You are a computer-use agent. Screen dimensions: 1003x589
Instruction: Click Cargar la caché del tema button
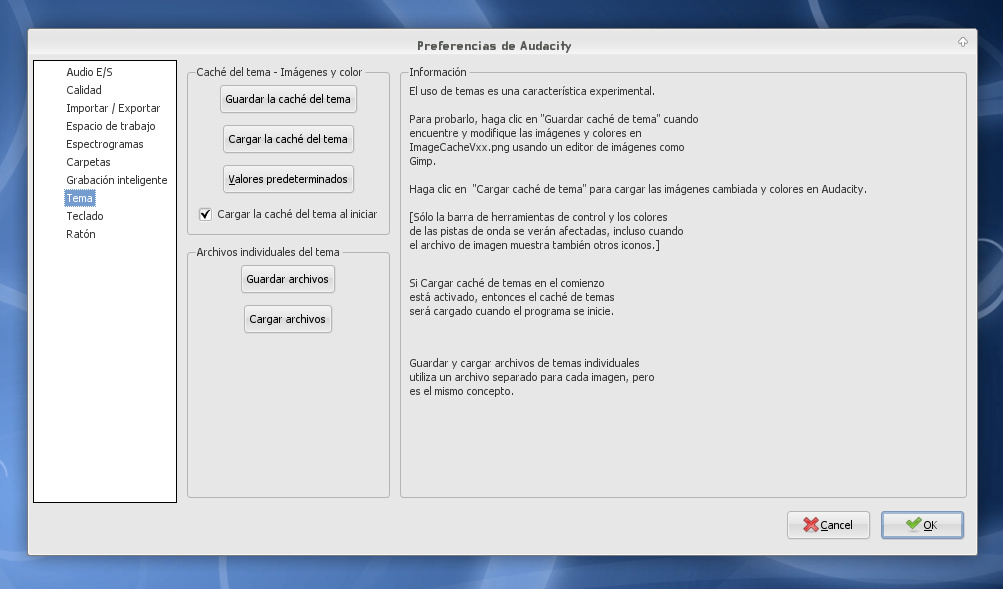click(288, 139)
